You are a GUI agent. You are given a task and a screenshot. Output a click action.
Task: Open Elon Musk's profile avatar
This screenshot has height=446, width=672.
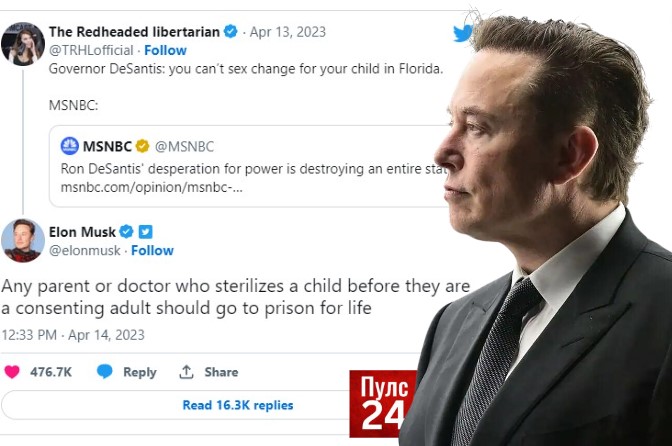pyautogui.click(x=22, y=240)
